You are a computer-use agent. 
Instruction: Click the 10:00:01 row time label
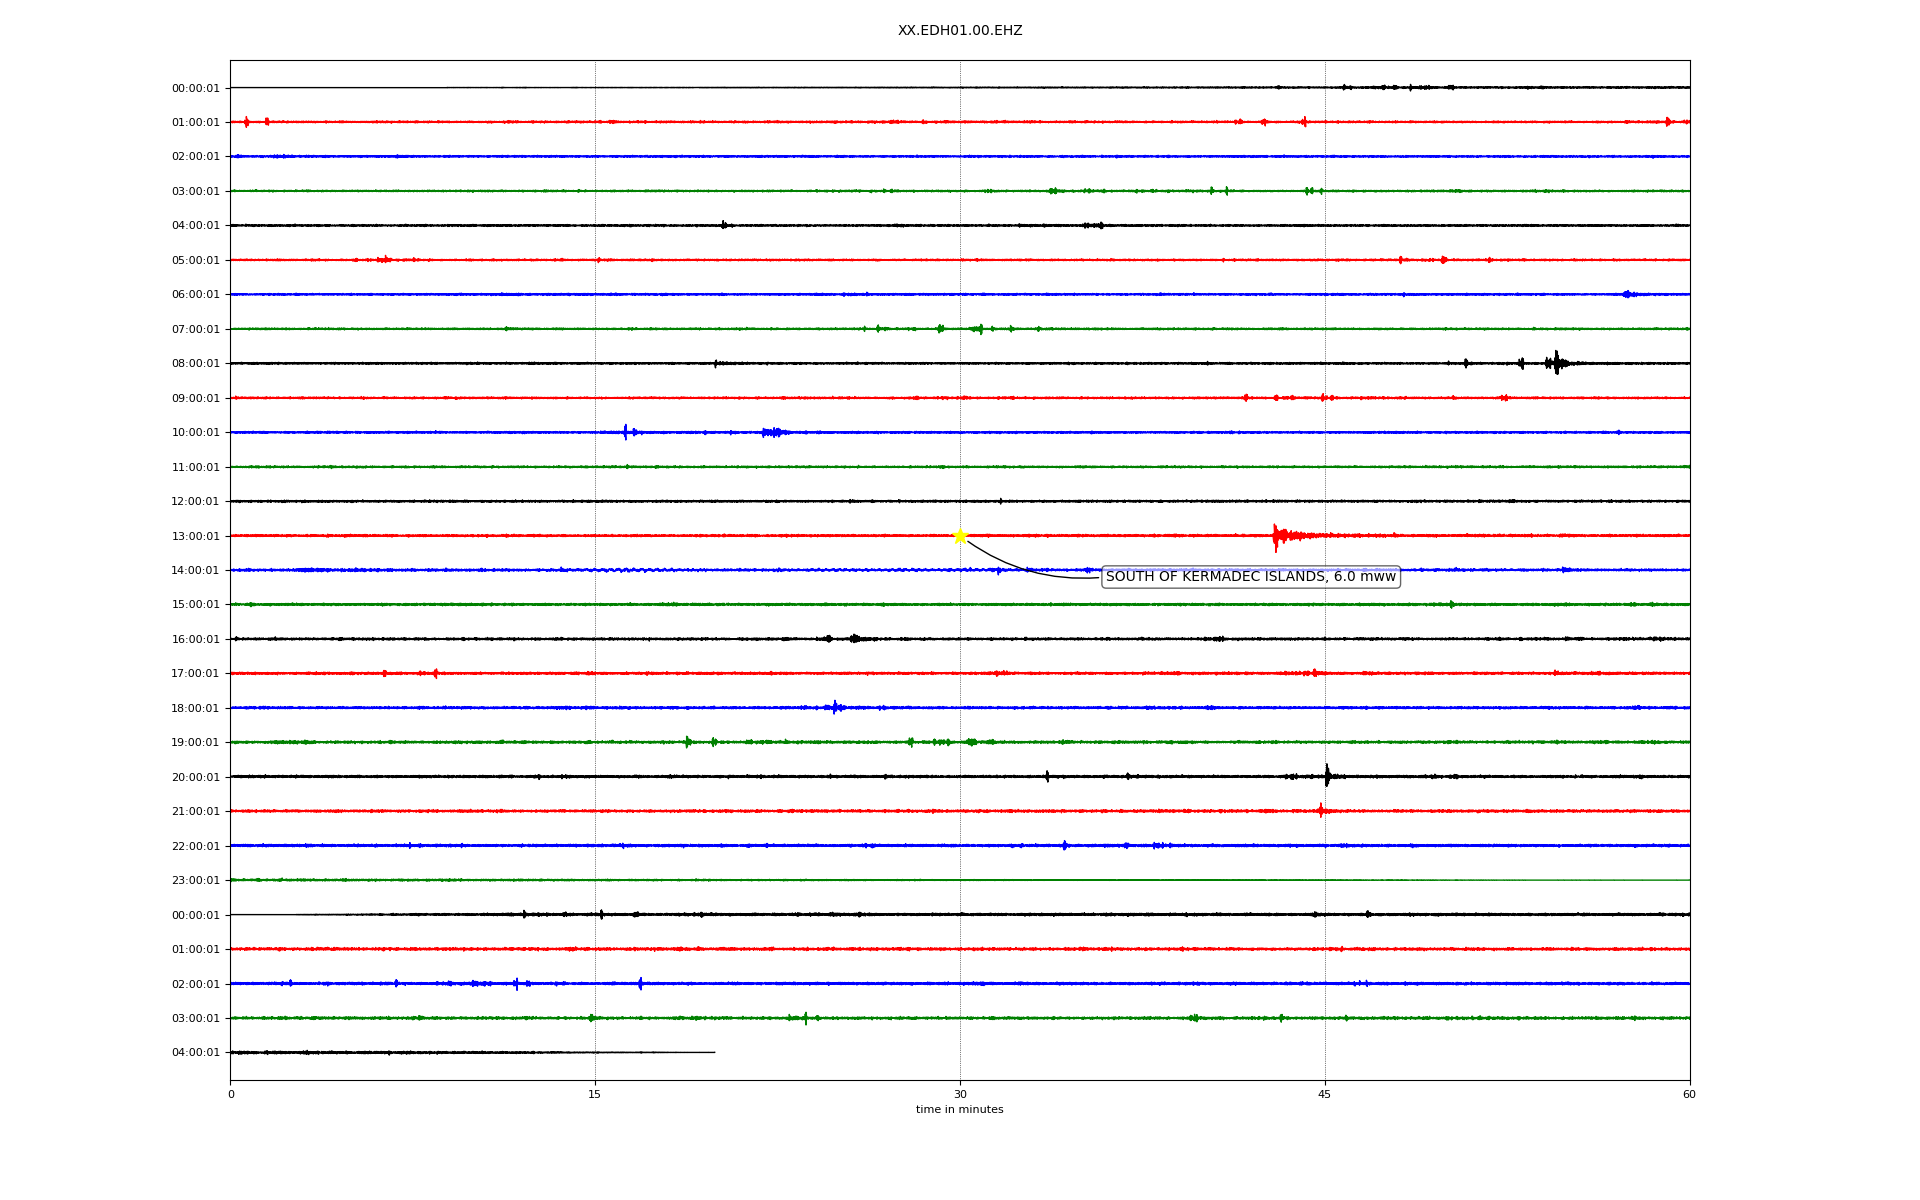click(195, 433)
